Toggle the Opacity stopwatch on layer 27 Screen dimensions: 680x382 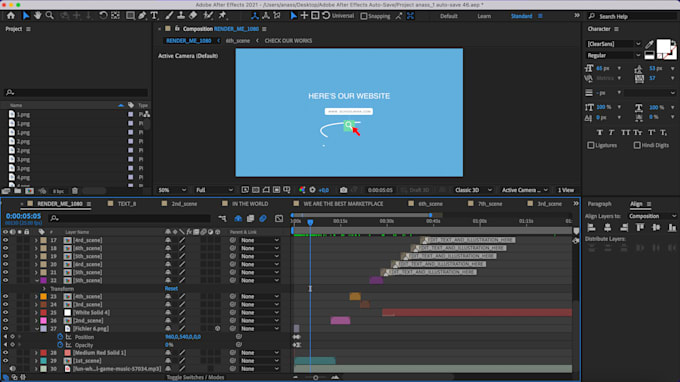(60, 345)
